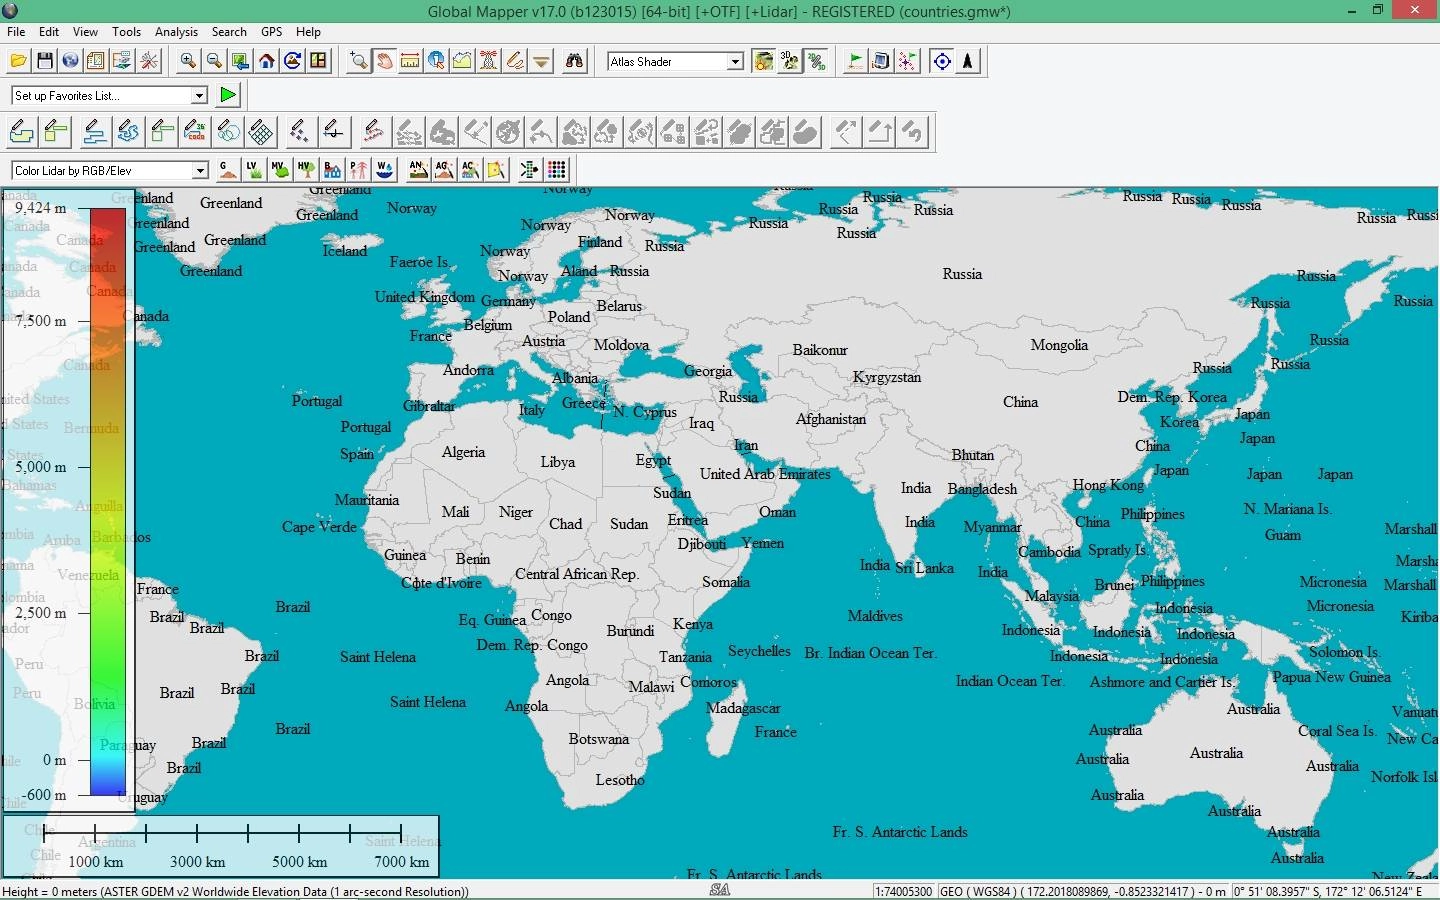The width and height of the screenshot is (1440, 900).
Task: Open the online data globe icon
Action: (70, 61)
